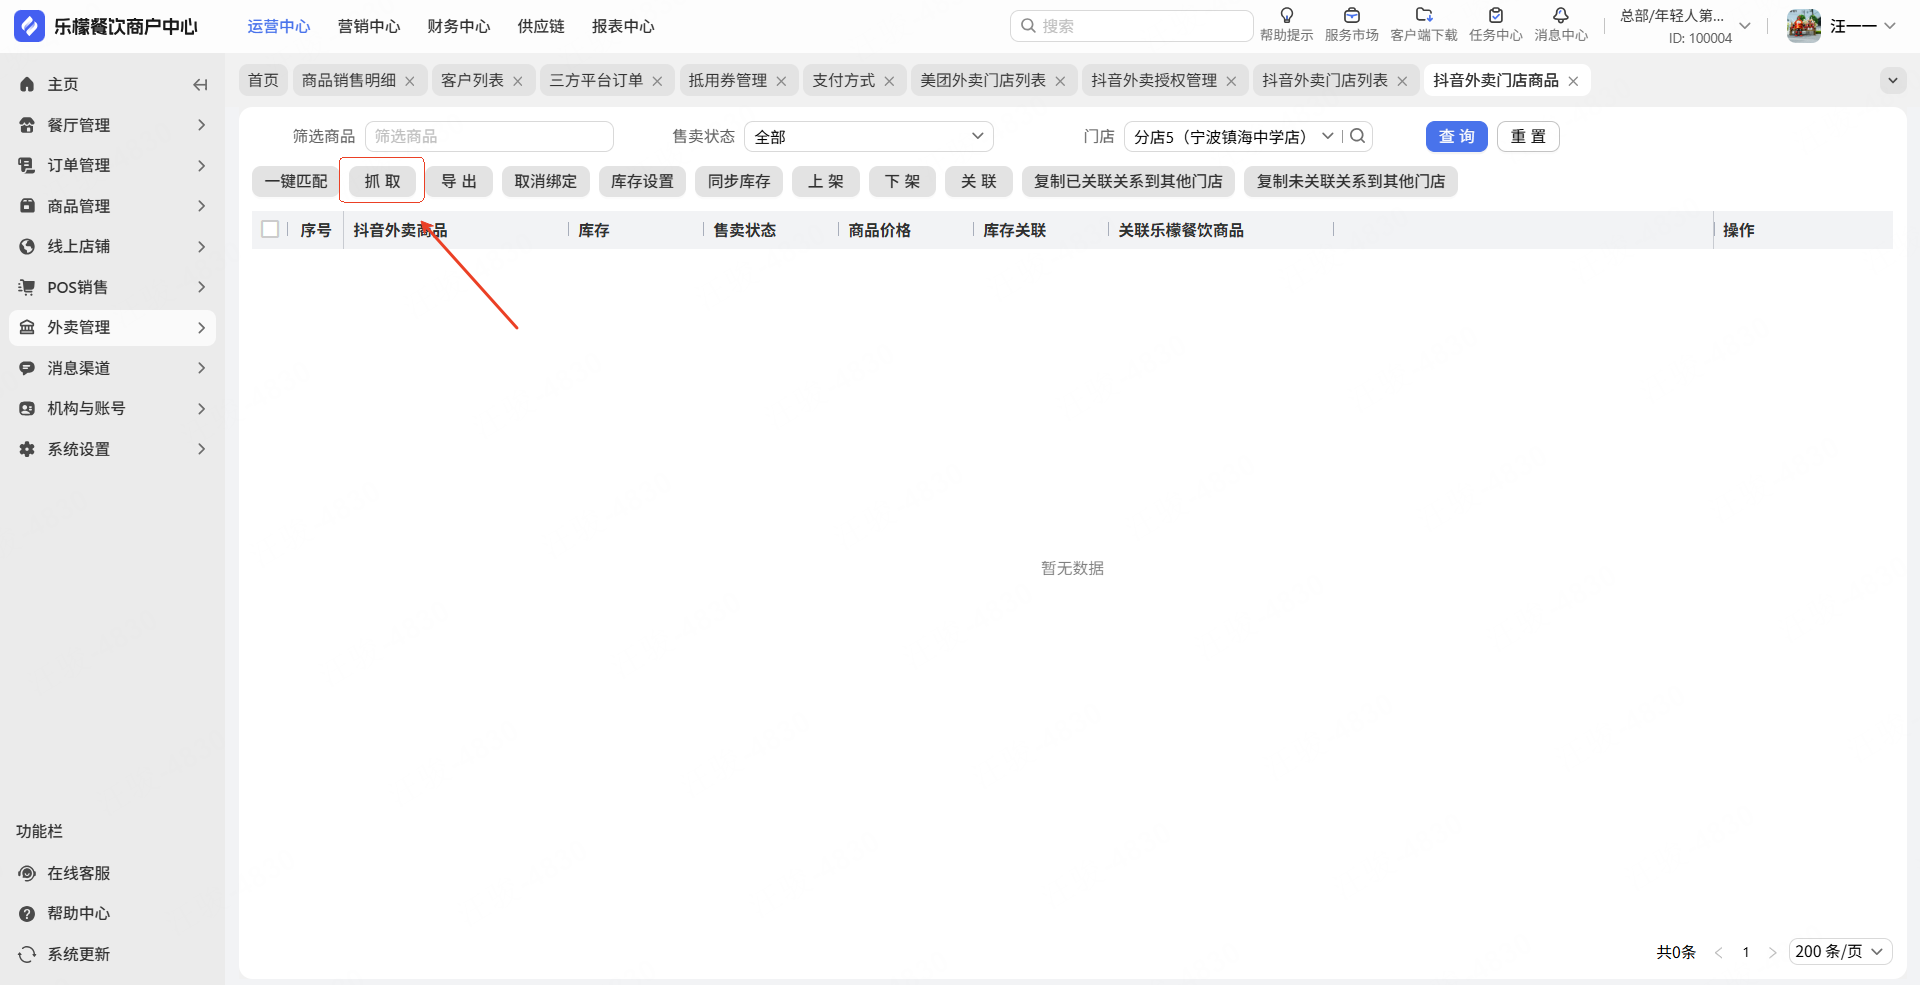
Task: Click 复制未关联关系到其他门店 button
Action: click(1351, 181)
